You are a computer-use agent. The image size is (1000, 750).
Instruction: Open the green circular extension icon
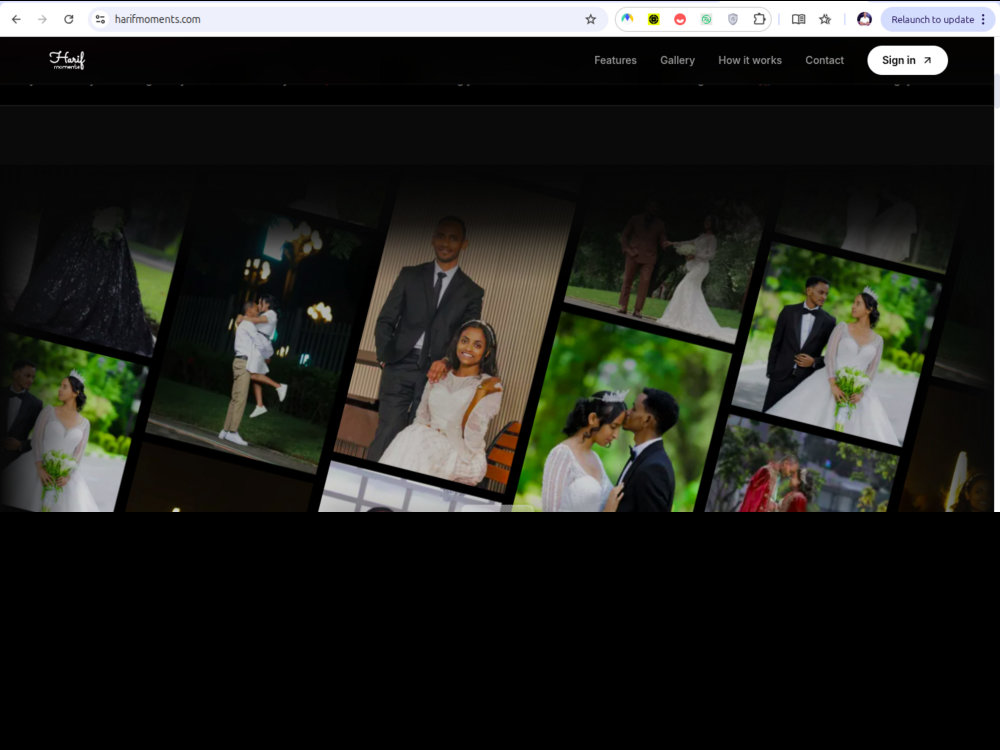coord(706,19)
